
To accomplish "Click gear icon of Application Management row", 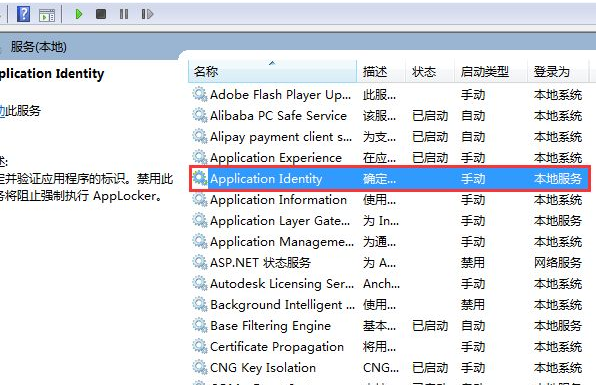I will coord(200,241).
